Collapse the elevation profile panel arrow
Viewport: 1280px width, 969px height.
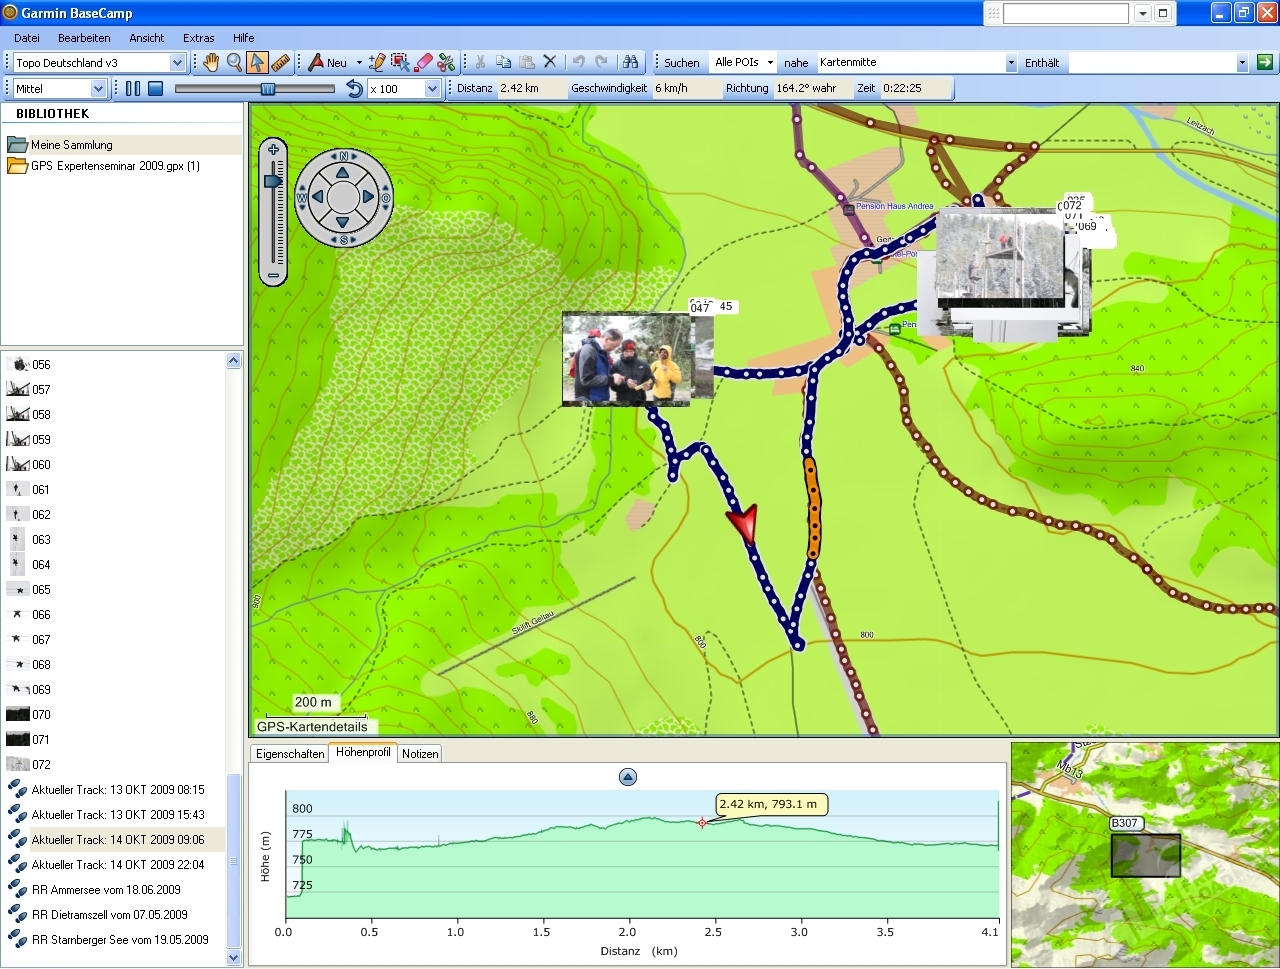pyautogui.click(x=628, y=777)
